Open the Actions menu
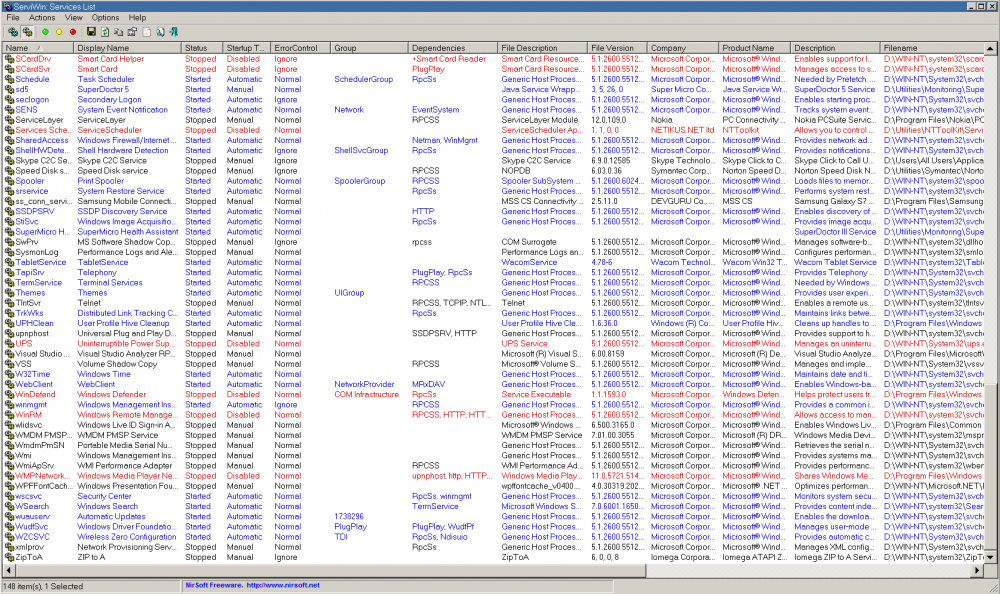This screenshot has width=1000, height=594. [42, 18]
